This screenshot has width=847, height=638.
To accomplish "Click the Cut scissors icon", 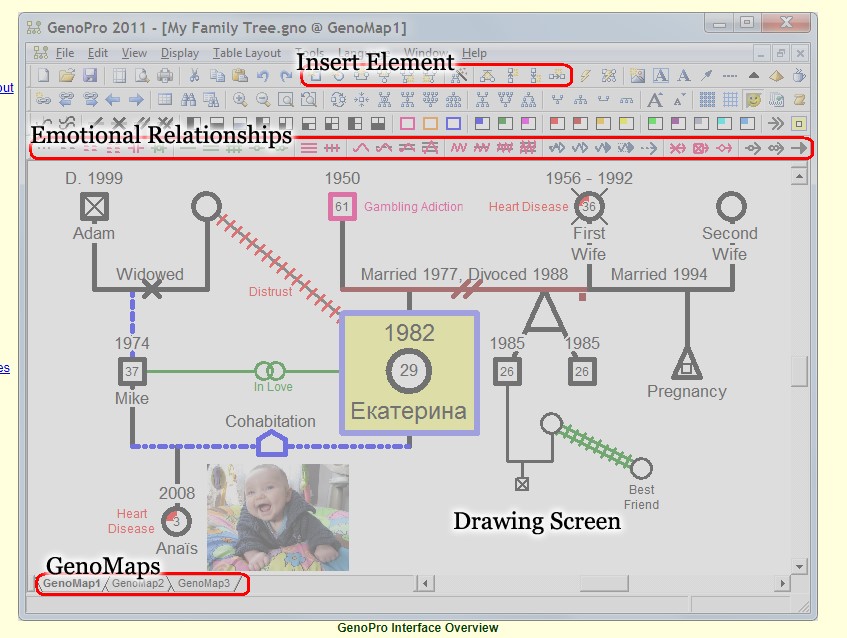I will click(194, 76).
